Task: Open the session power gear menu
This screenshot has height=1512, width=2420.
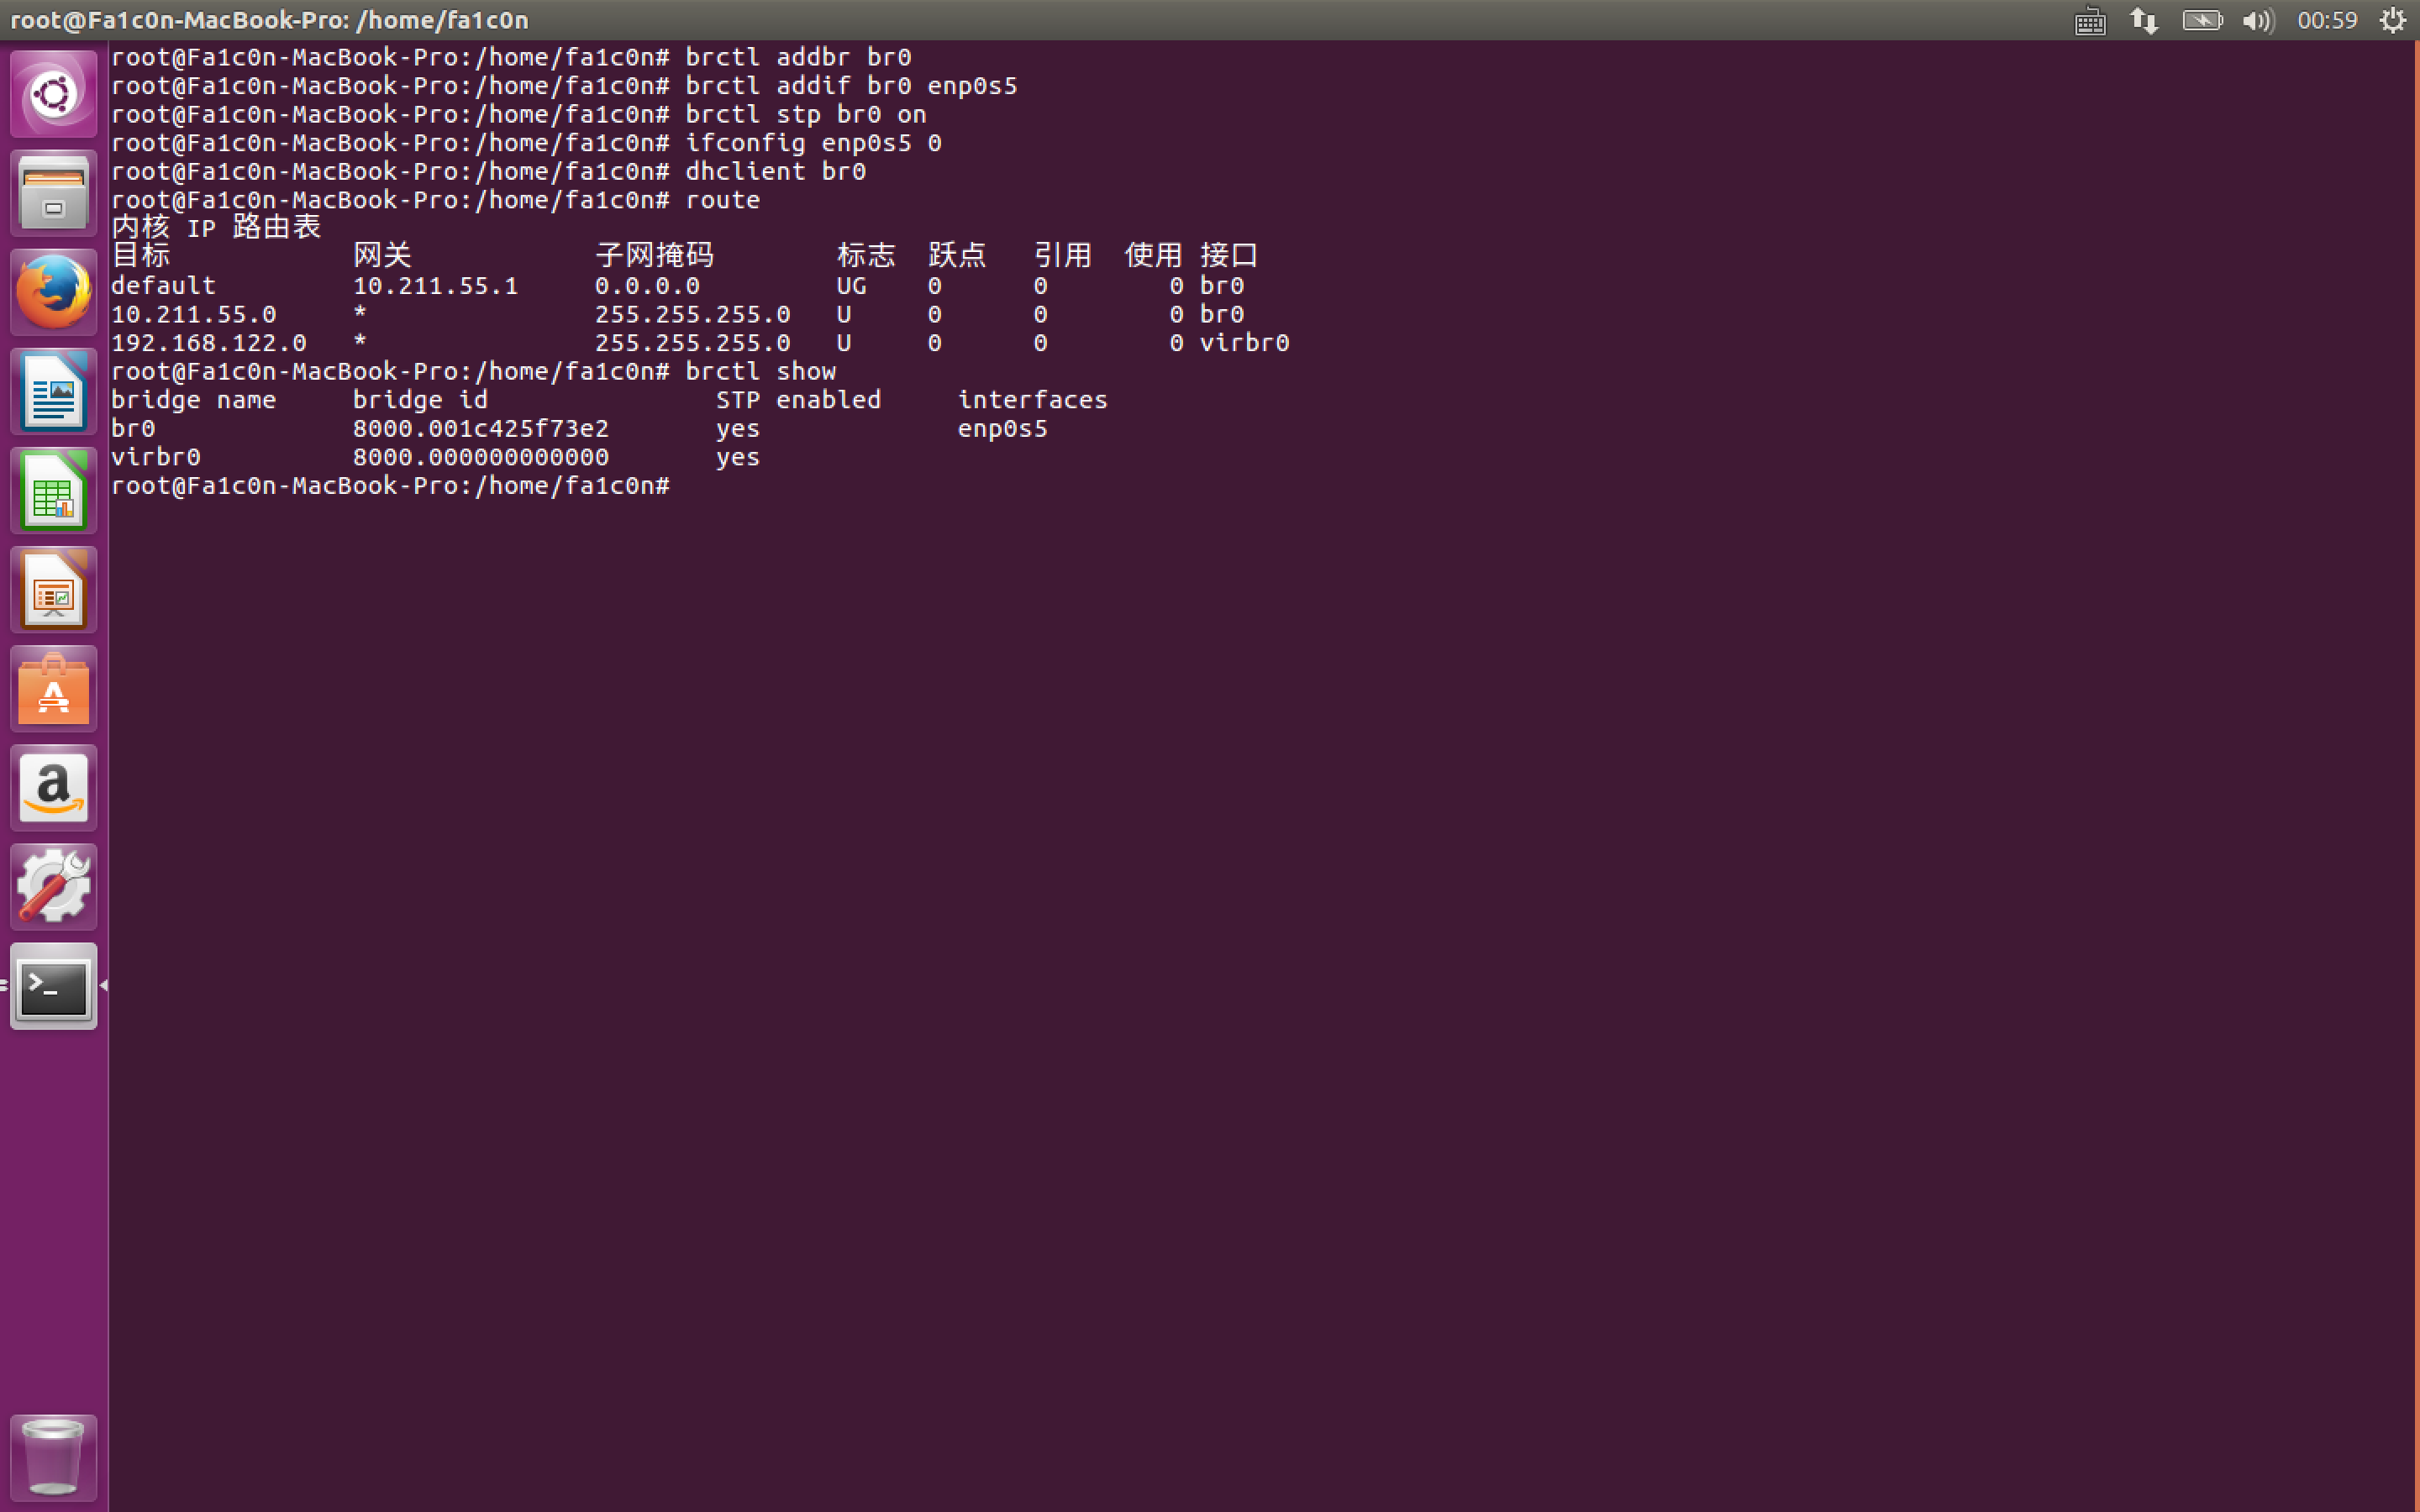Action: [2393, 20]
